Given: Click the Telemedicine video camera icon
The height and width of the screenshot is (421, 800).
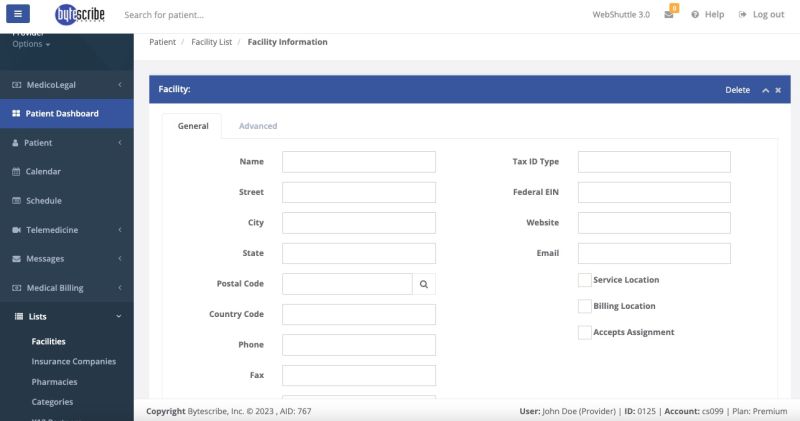Looking at the screenshot, I should pyautogui.click(x=16, y=230).
